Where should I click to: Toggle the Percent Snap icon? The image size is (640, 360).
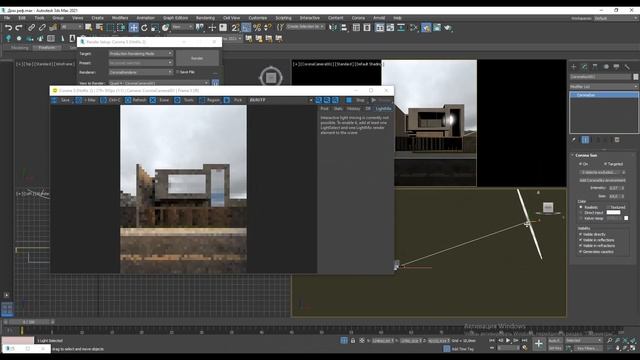point(257,27)
